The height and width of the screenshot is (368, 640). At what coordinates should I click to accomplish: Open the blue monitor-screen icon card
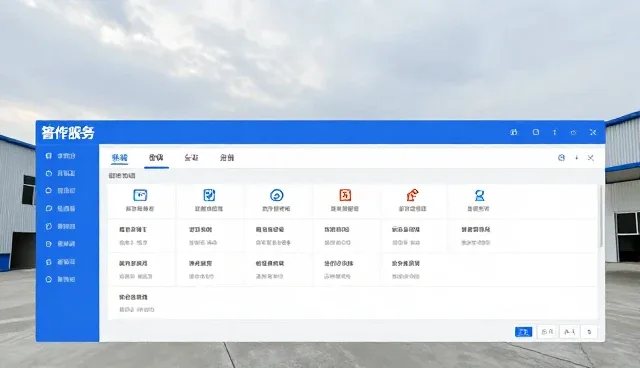coord(141,201)
